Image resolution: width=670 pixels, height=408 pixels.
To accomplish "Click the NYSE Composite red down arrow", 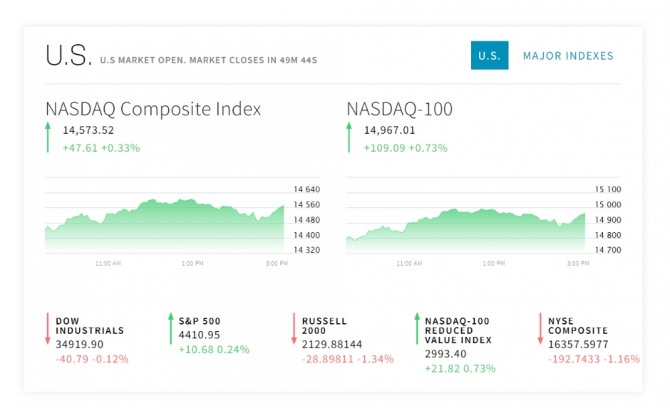I will coord(540,329).
